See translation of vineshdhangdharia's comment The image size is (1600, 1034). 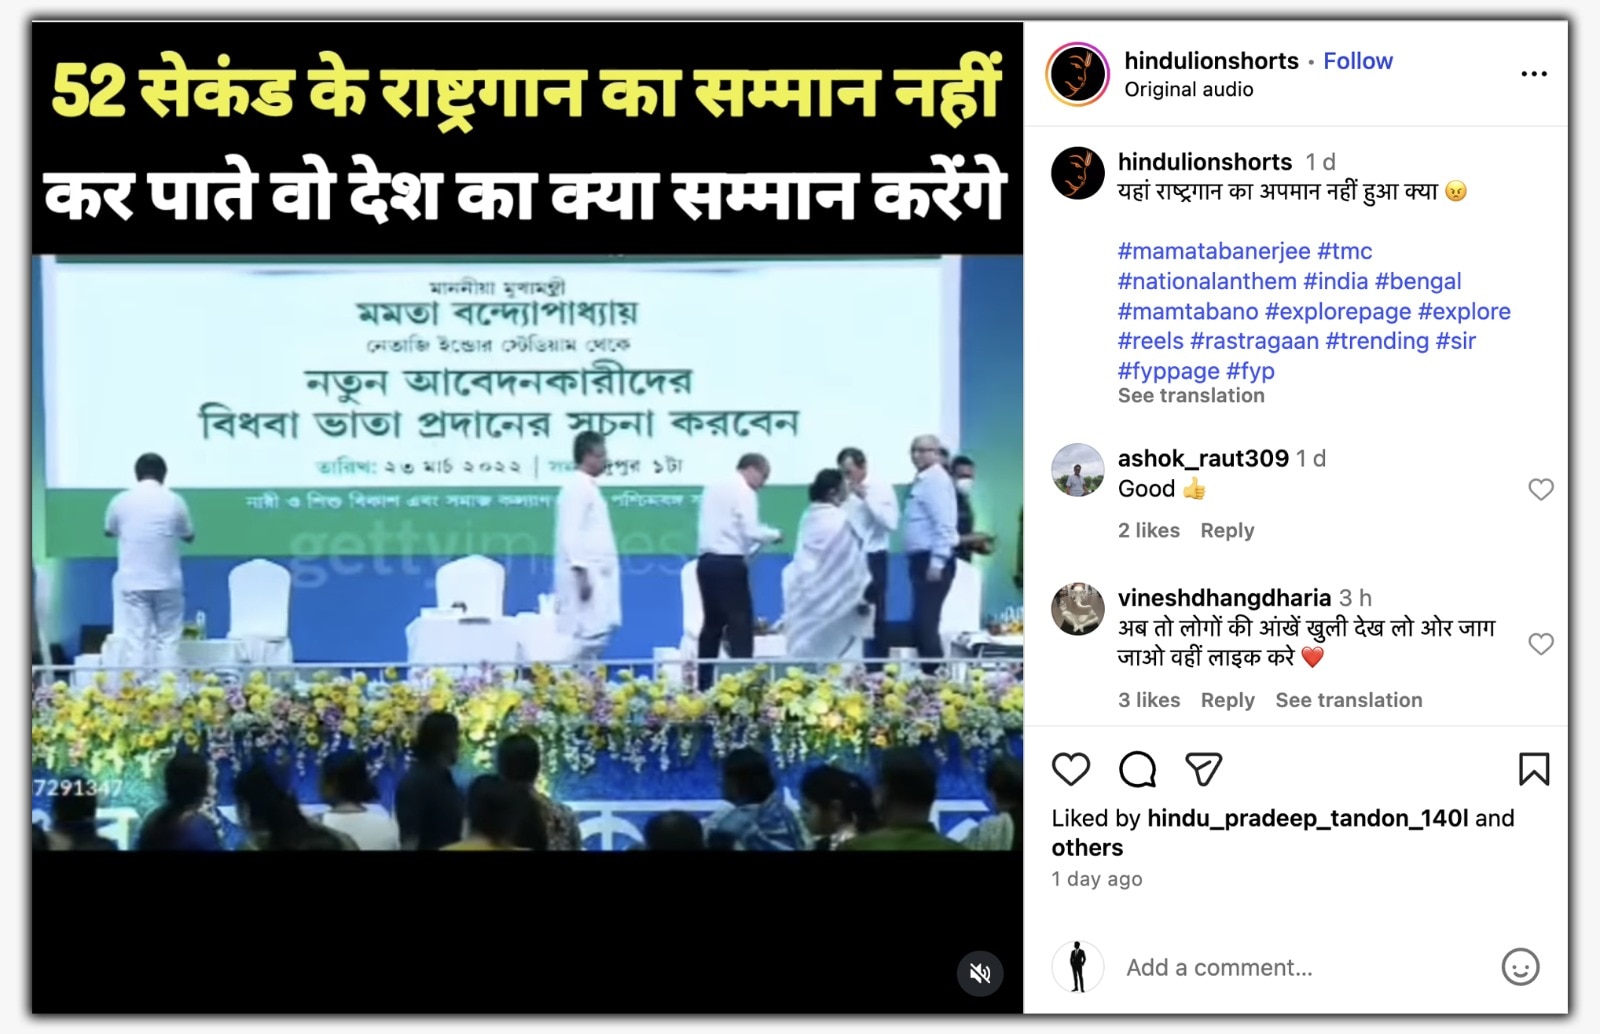pyautogui.click(x=1348, y=700)
